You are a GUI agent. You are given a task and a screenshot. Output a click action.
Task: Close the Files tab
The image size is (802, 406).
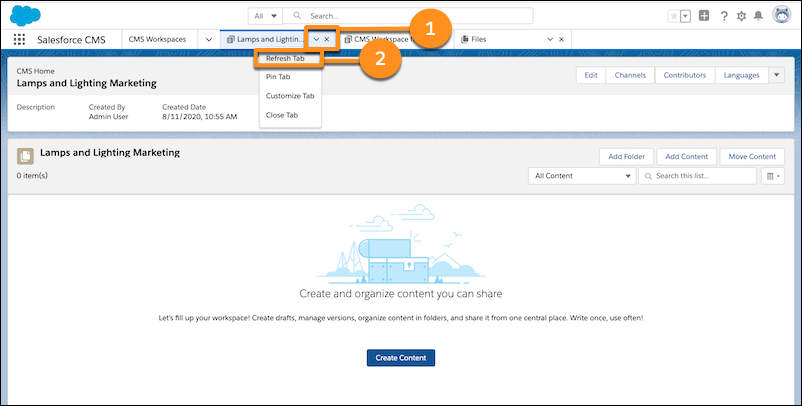pyautogui.click(x=561, y=39)
